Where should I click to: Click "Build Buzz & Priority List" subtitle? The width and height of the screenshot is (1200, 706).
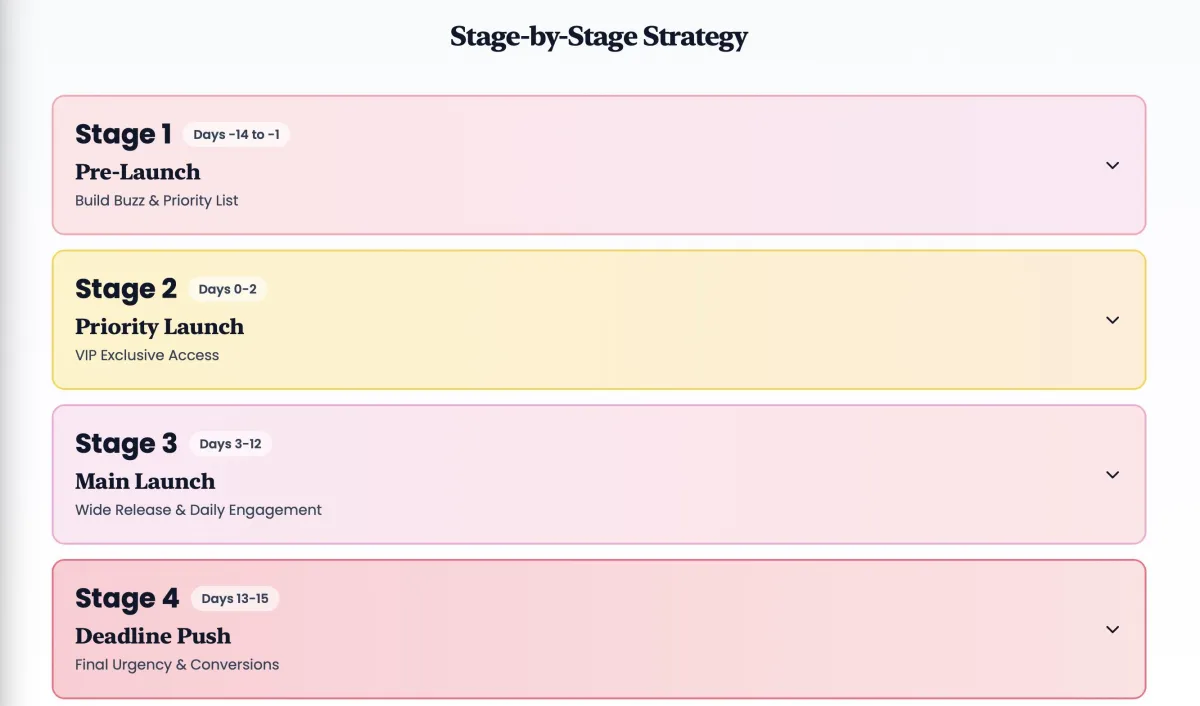(x=157, y=200)
